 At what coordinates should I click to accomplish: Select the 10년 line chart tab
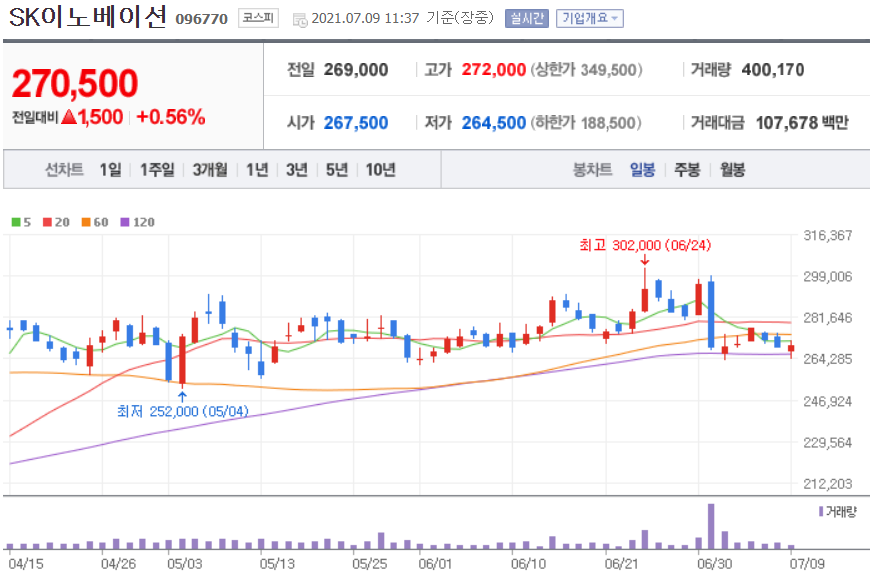tap(381, 169)
